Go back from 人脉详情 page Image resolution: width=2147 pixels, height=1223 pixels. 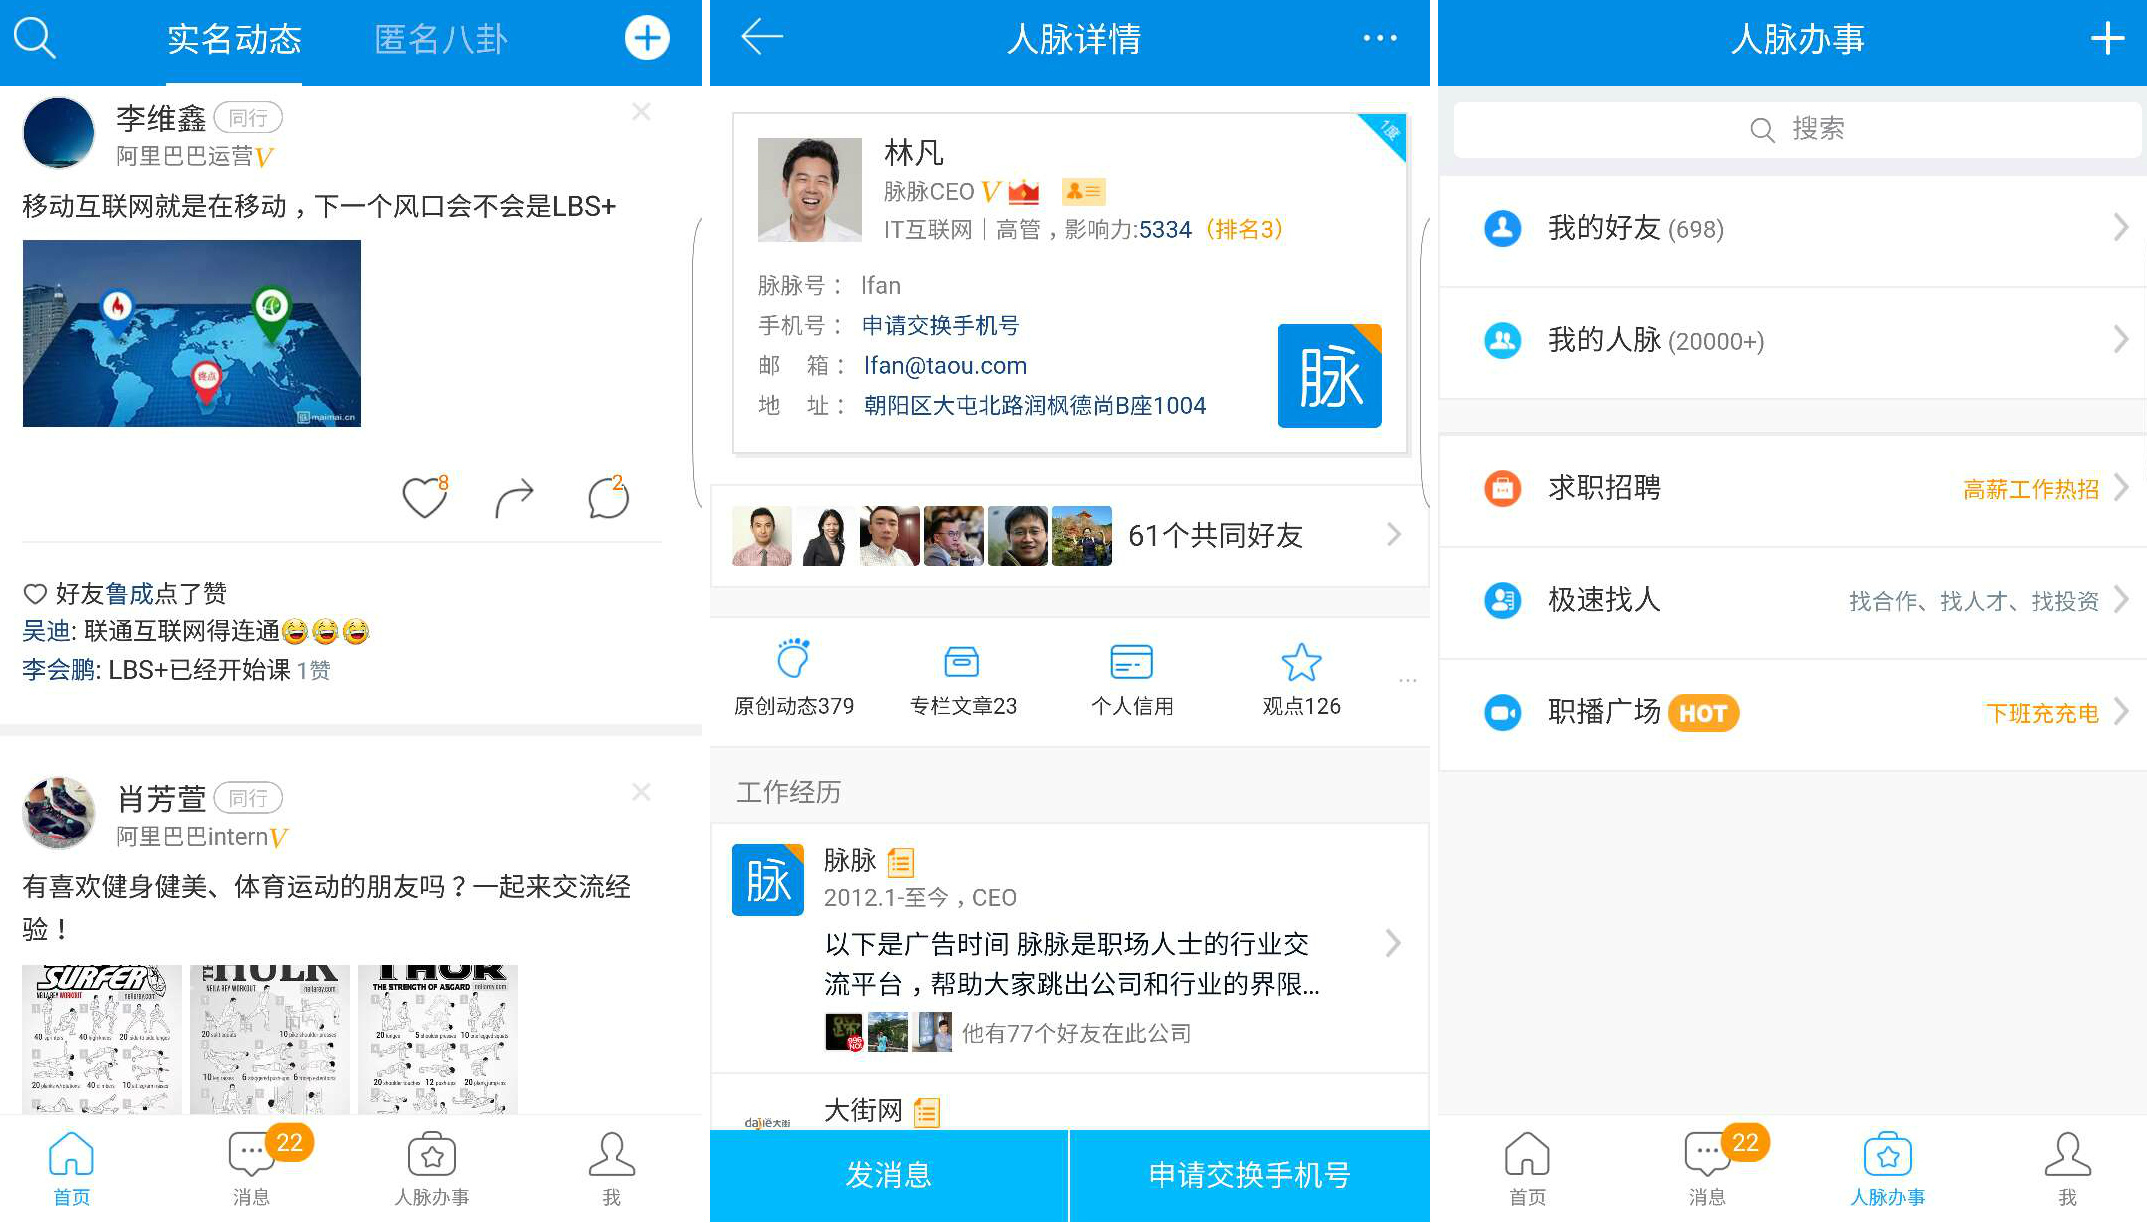click(762, 38)
